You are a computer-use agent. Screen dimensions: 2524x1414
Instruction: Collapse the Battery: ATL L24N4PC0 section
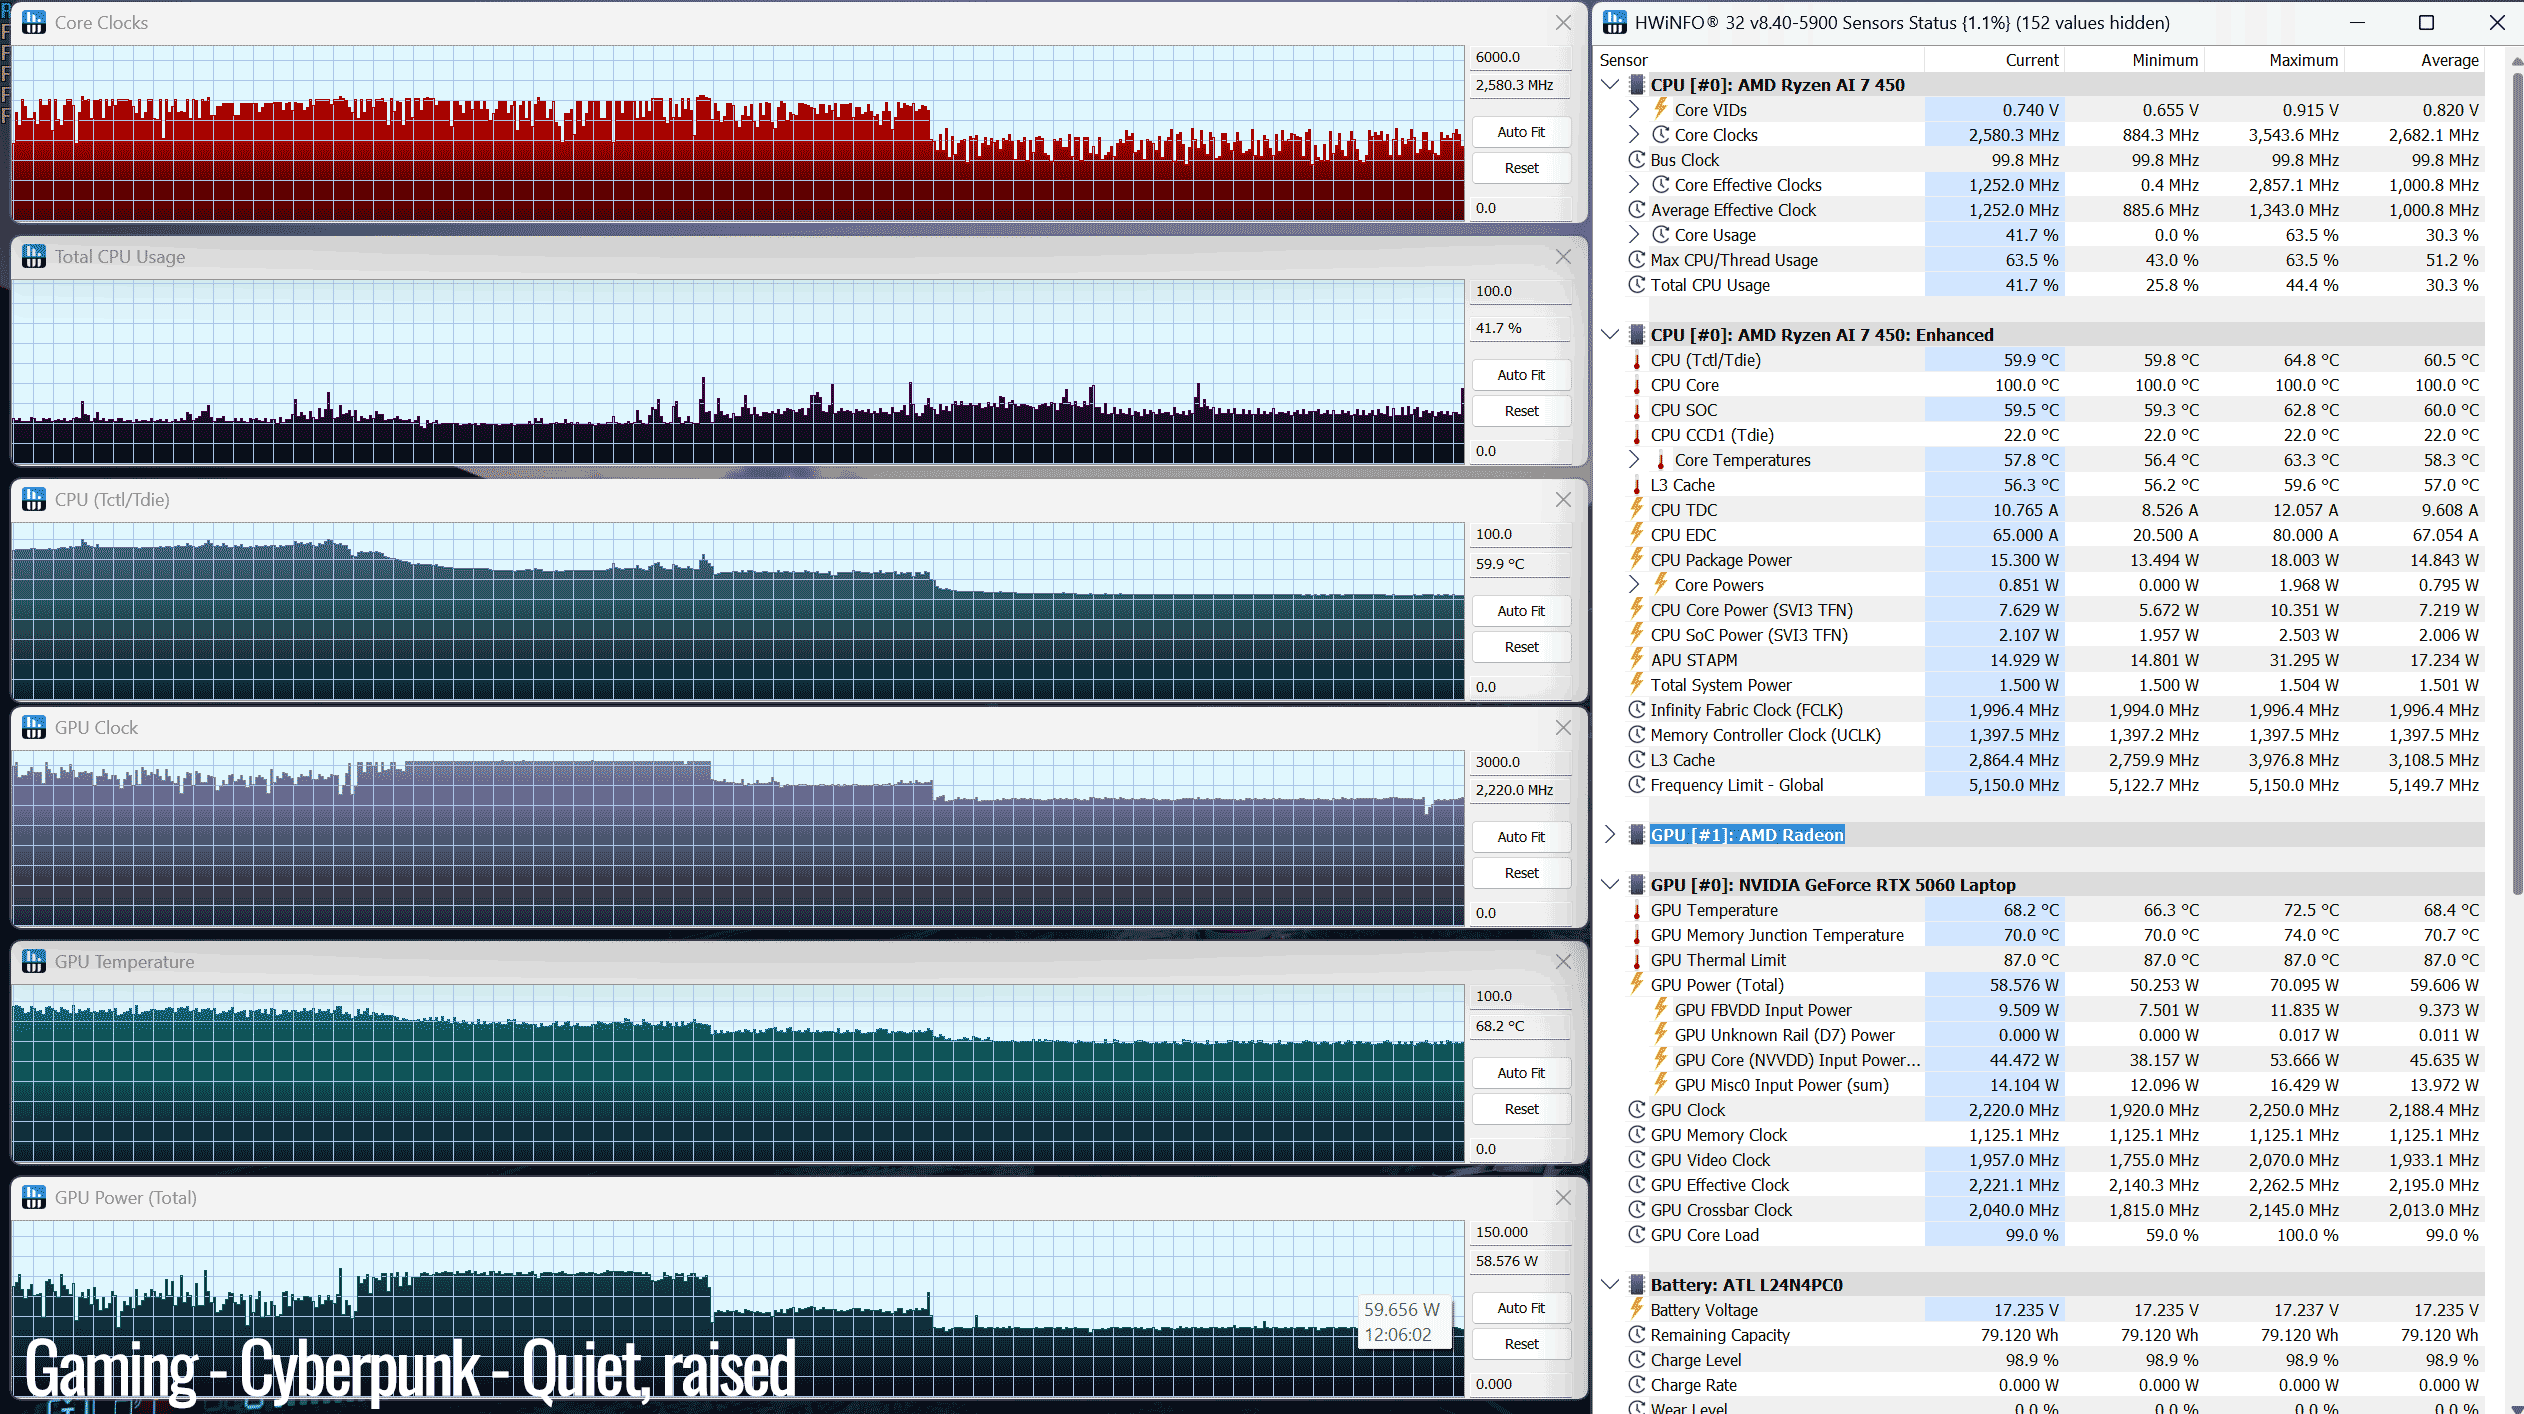[x=1610, y=1285]
